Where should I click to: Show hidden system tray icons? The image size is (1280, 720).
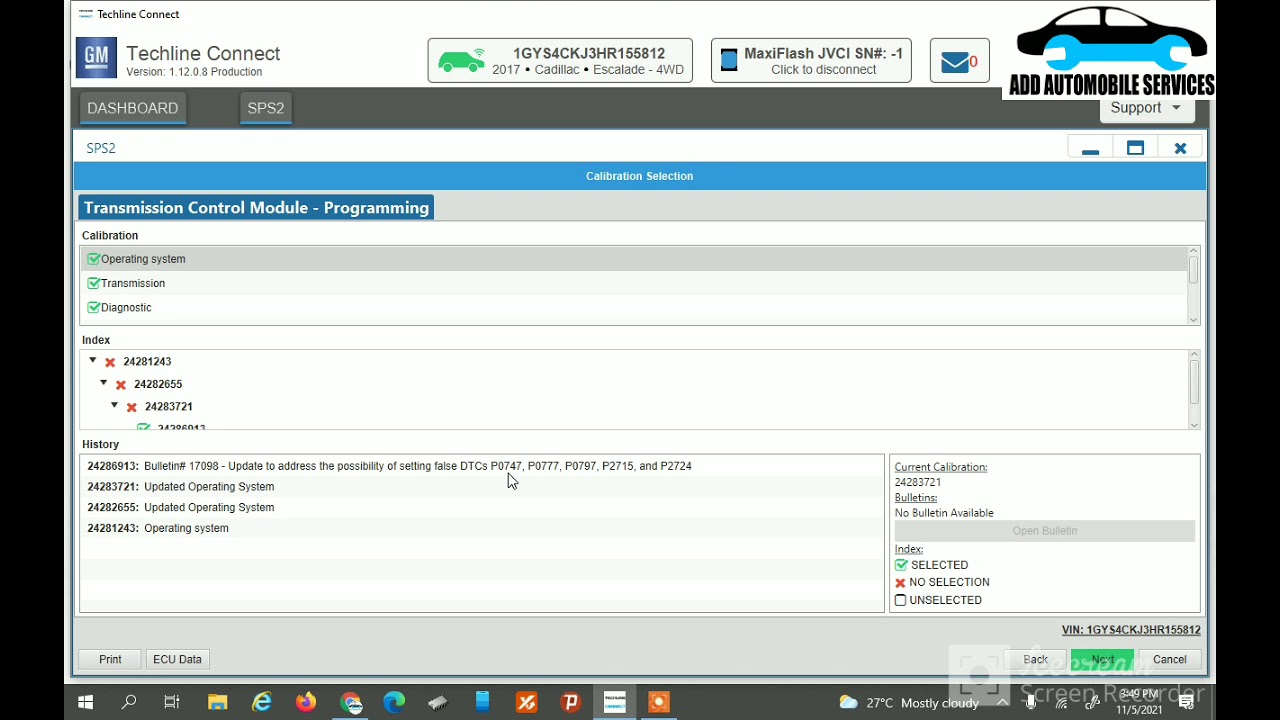point(1002,702)
